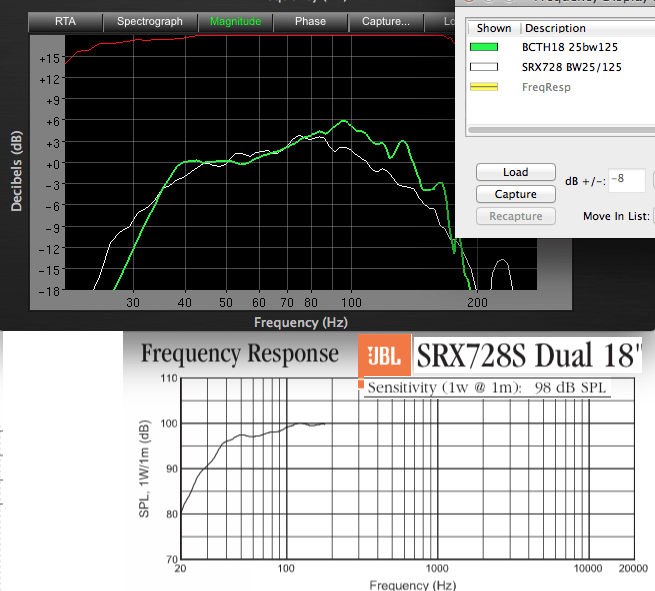Click the Description column header
Viewport: 655px width, 591px height.
588,28
